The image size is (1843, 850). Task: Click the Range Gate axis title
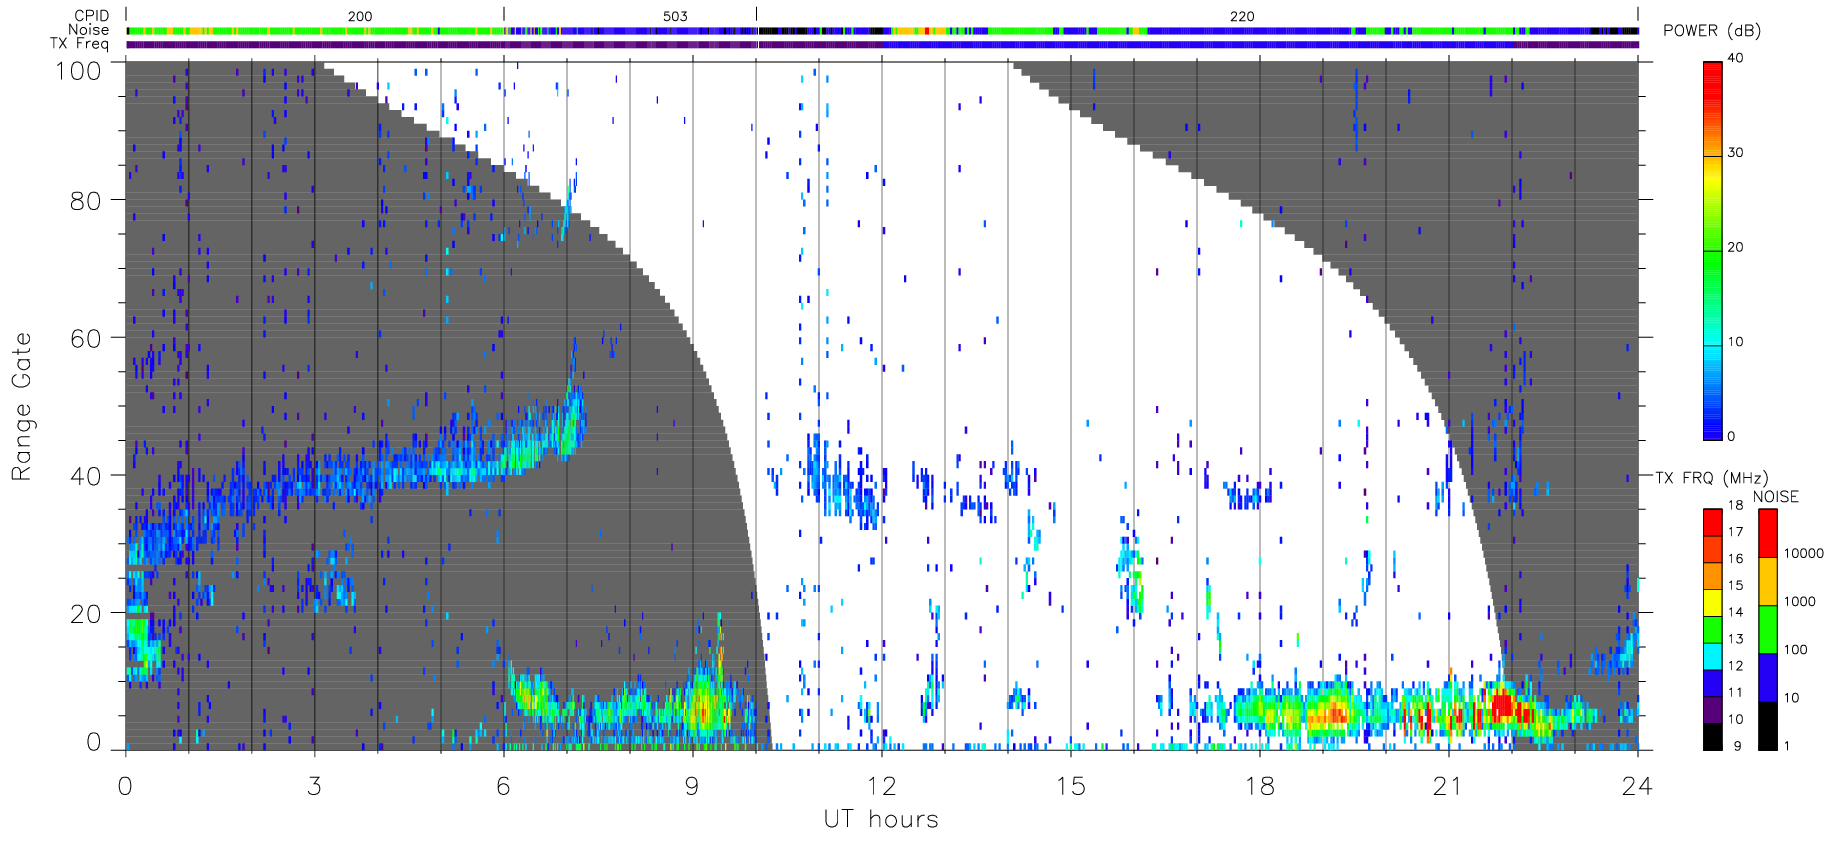point(21,406)
